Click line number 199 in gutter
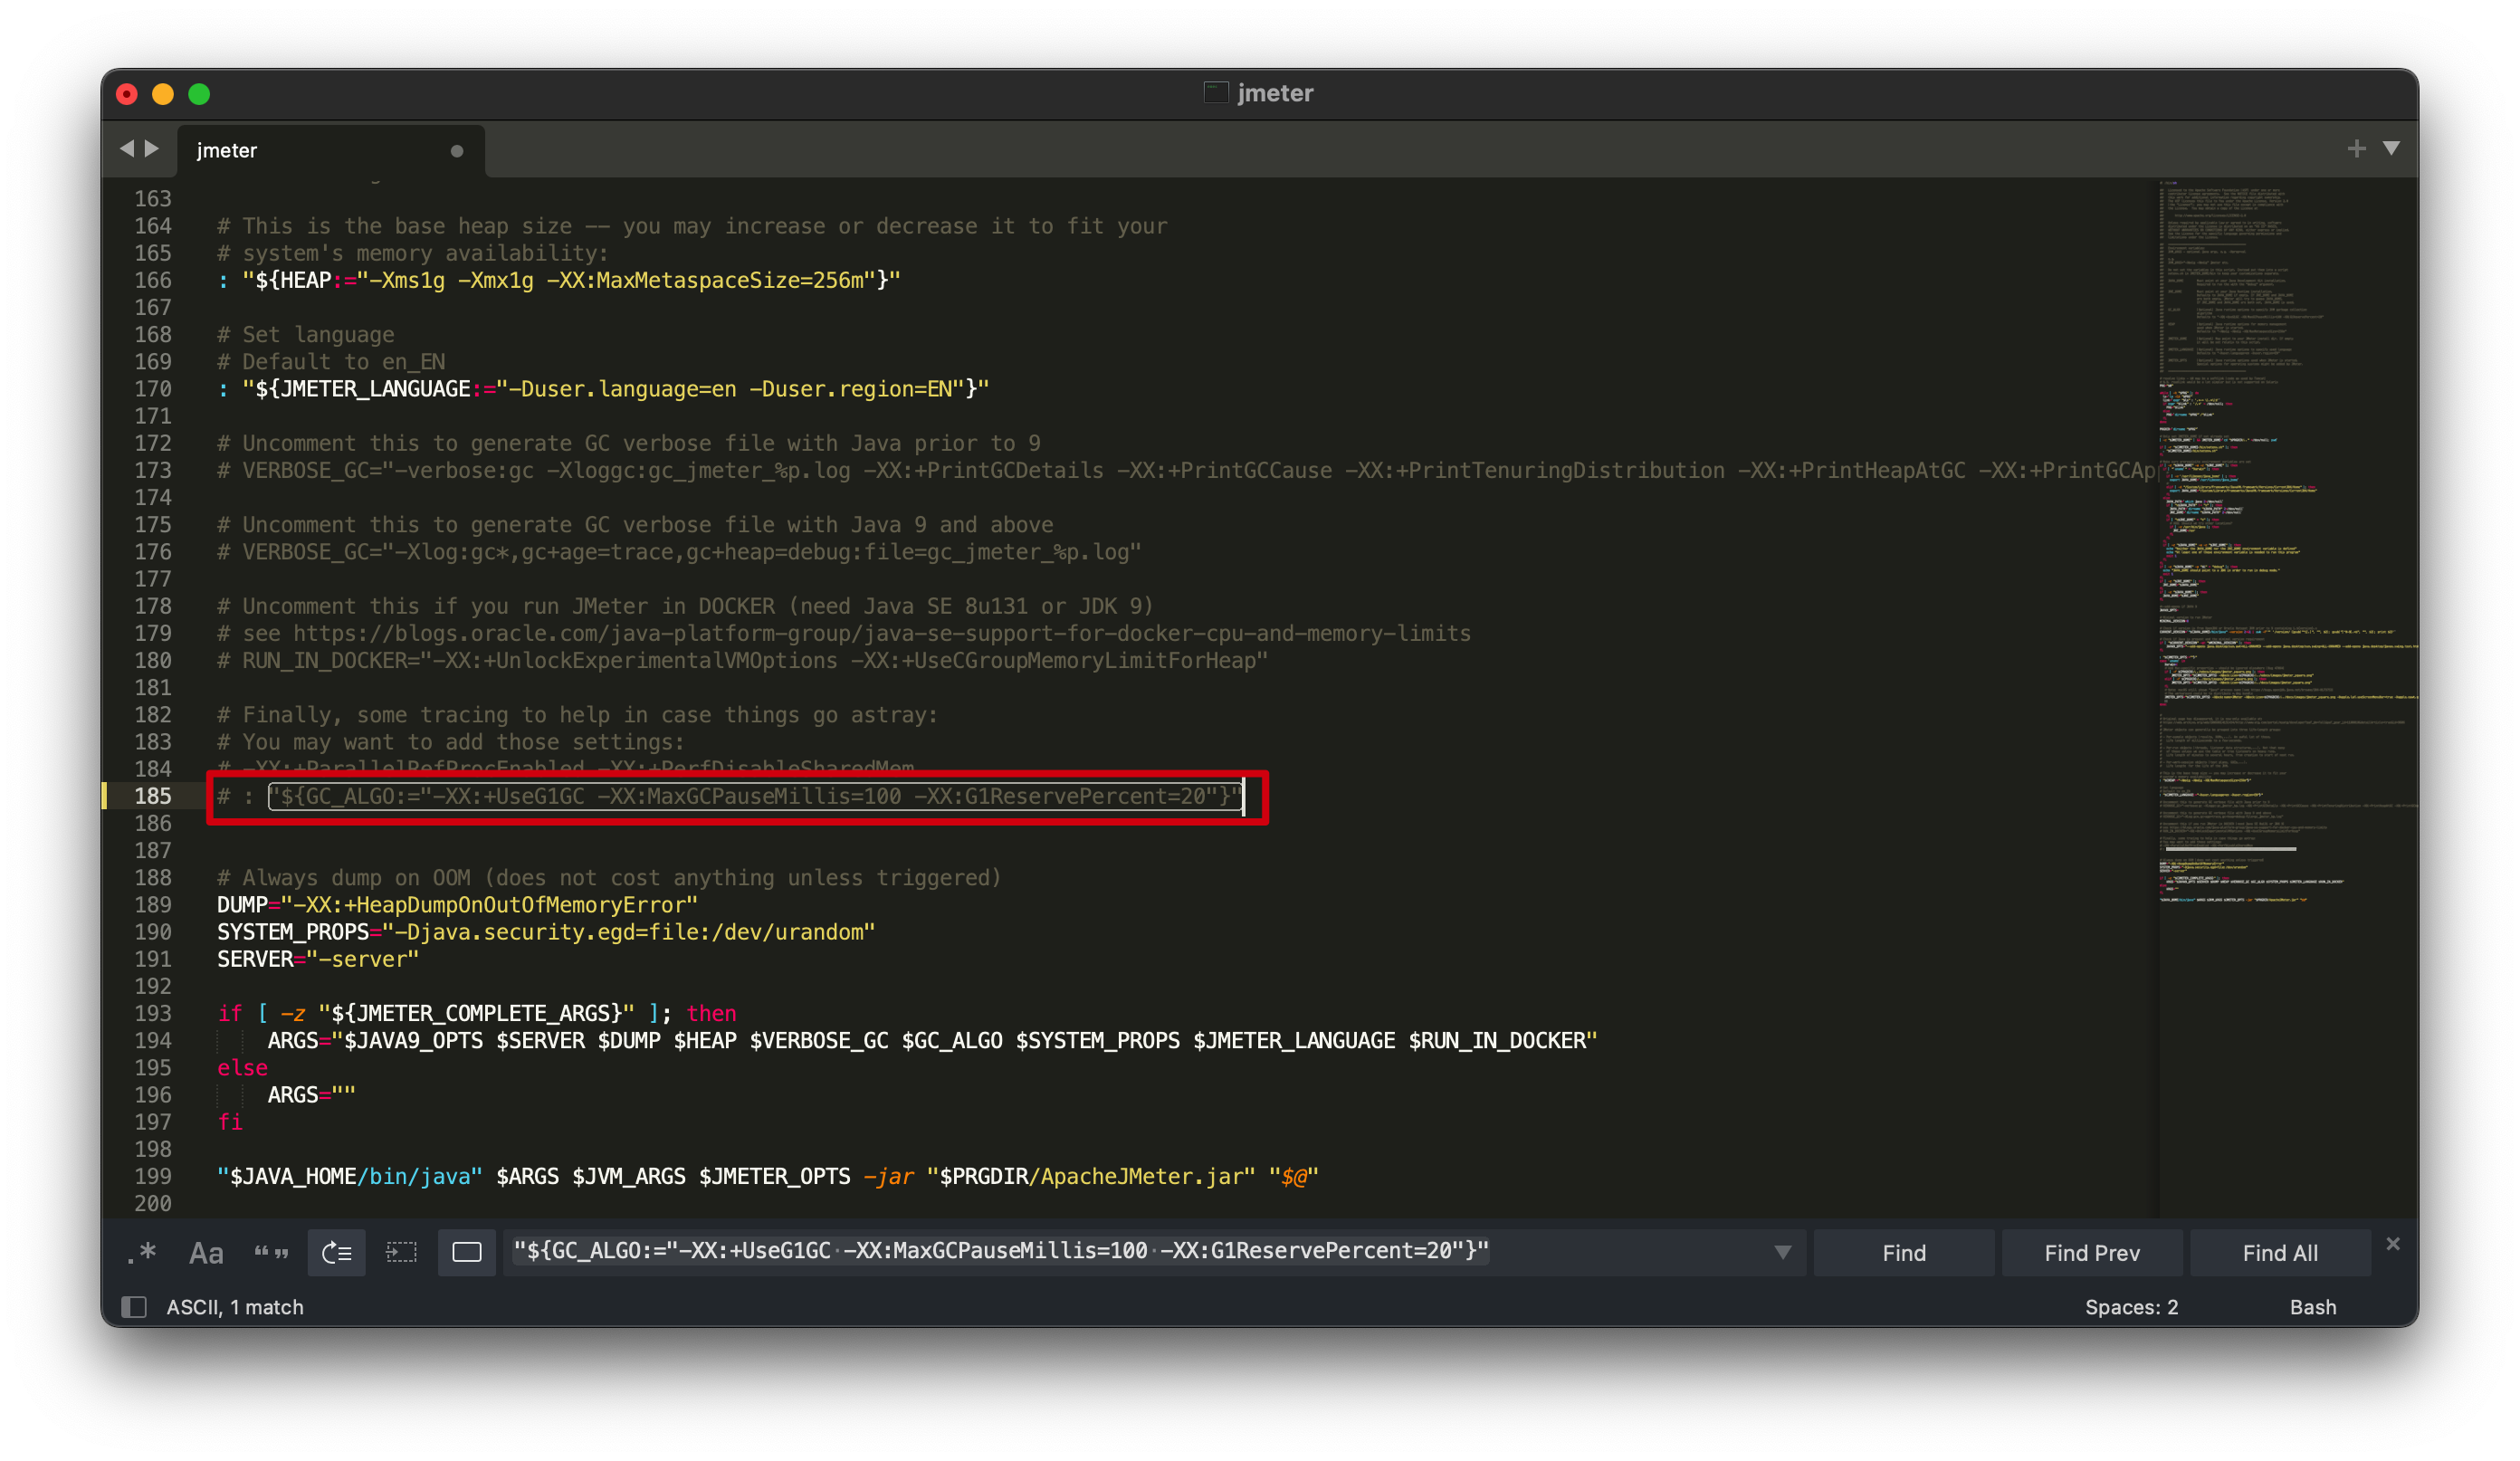This screenshot has height=1461, width=2520. (x=153, y=1176)
